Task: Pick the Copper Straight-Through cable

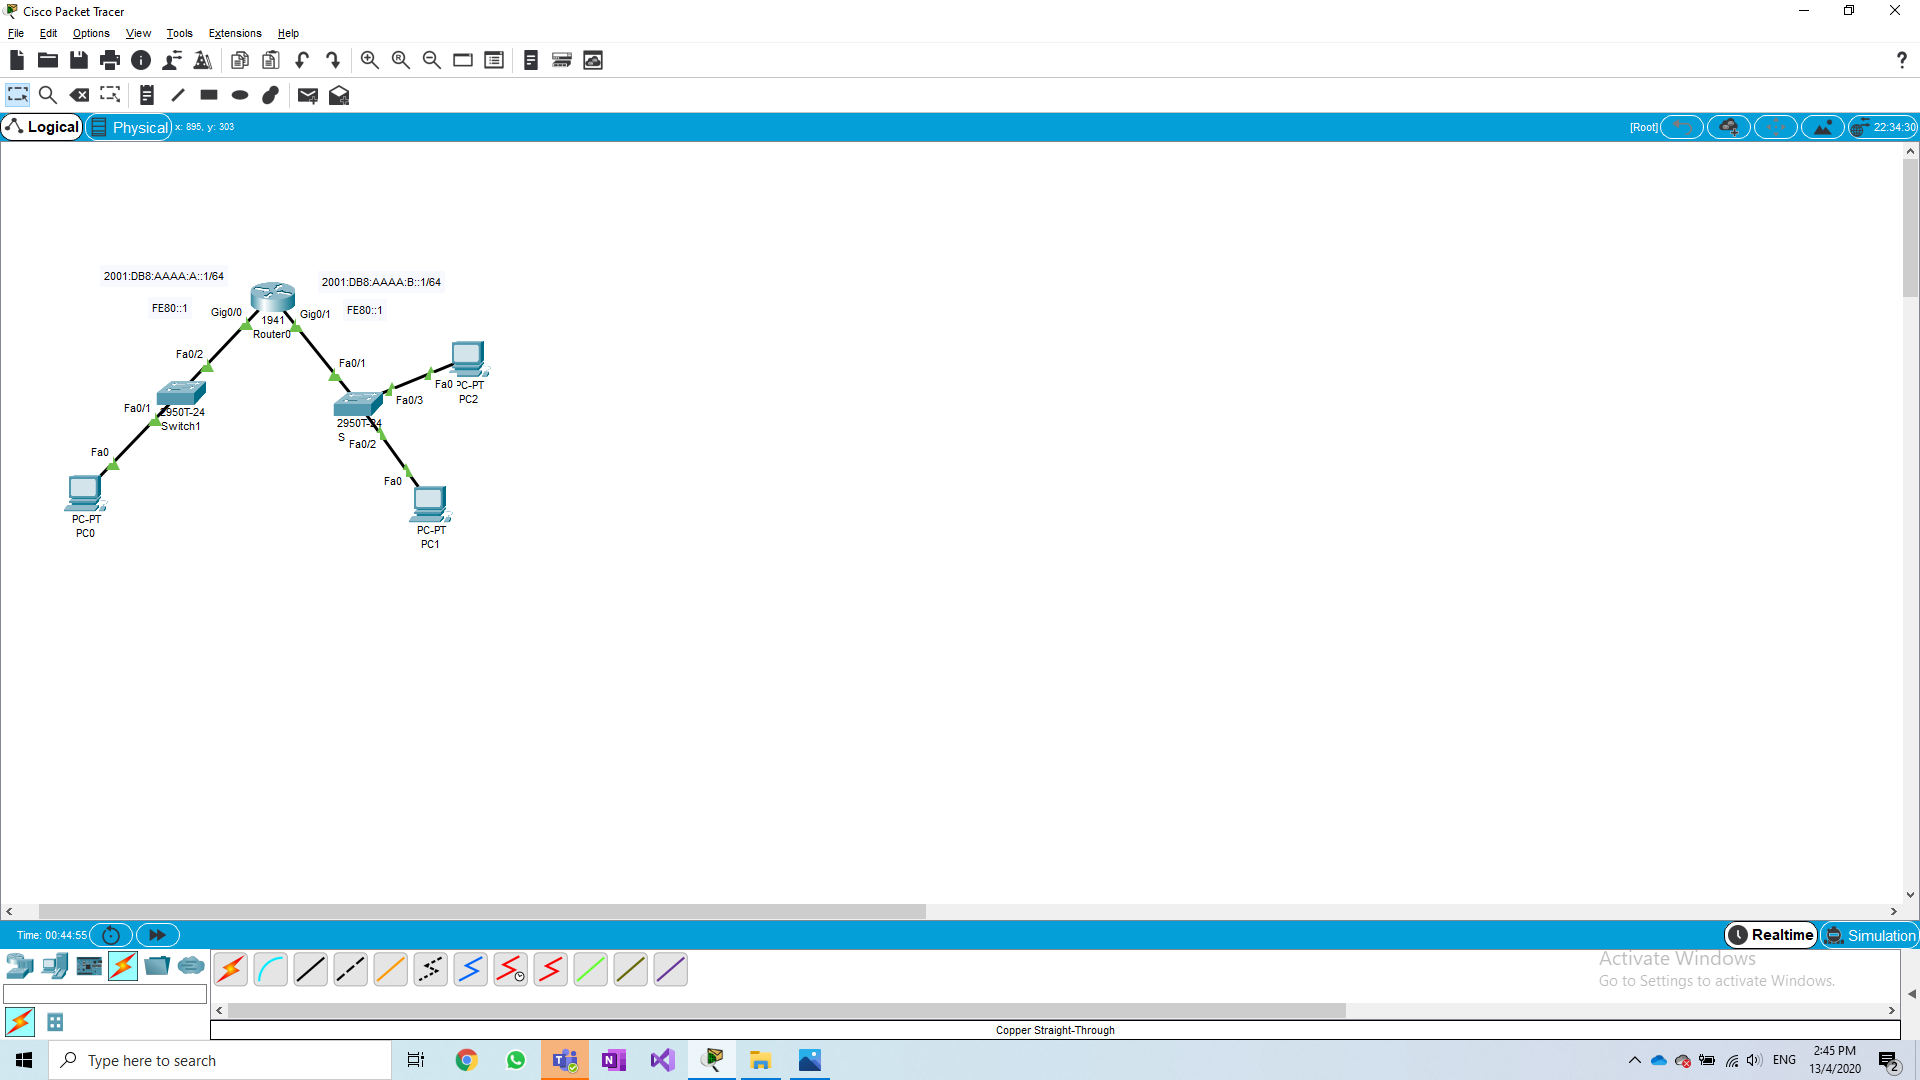Action: [x=311, y=970]
